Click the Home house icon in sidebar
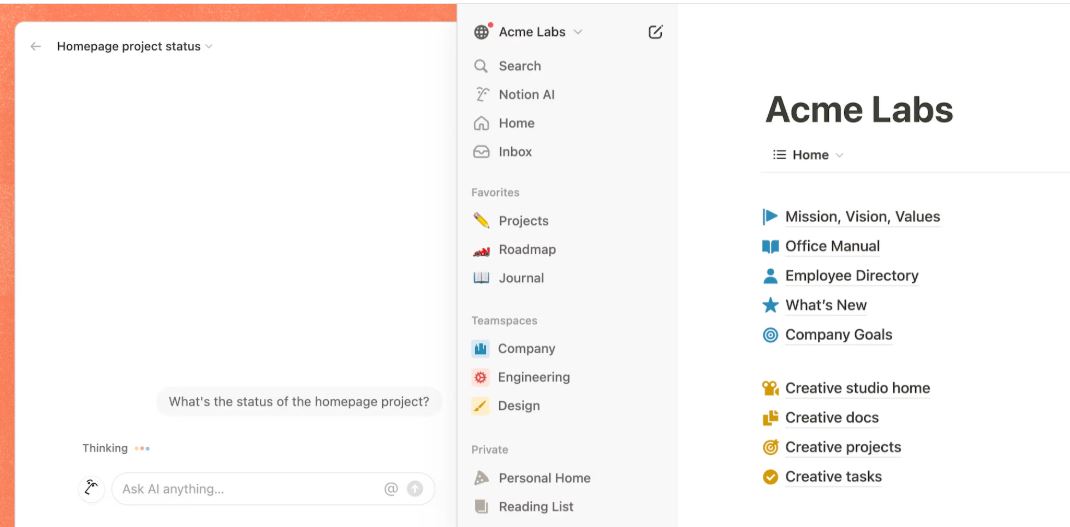Image resolution: width=1070 pixels, height=527 pixels. 482,124
